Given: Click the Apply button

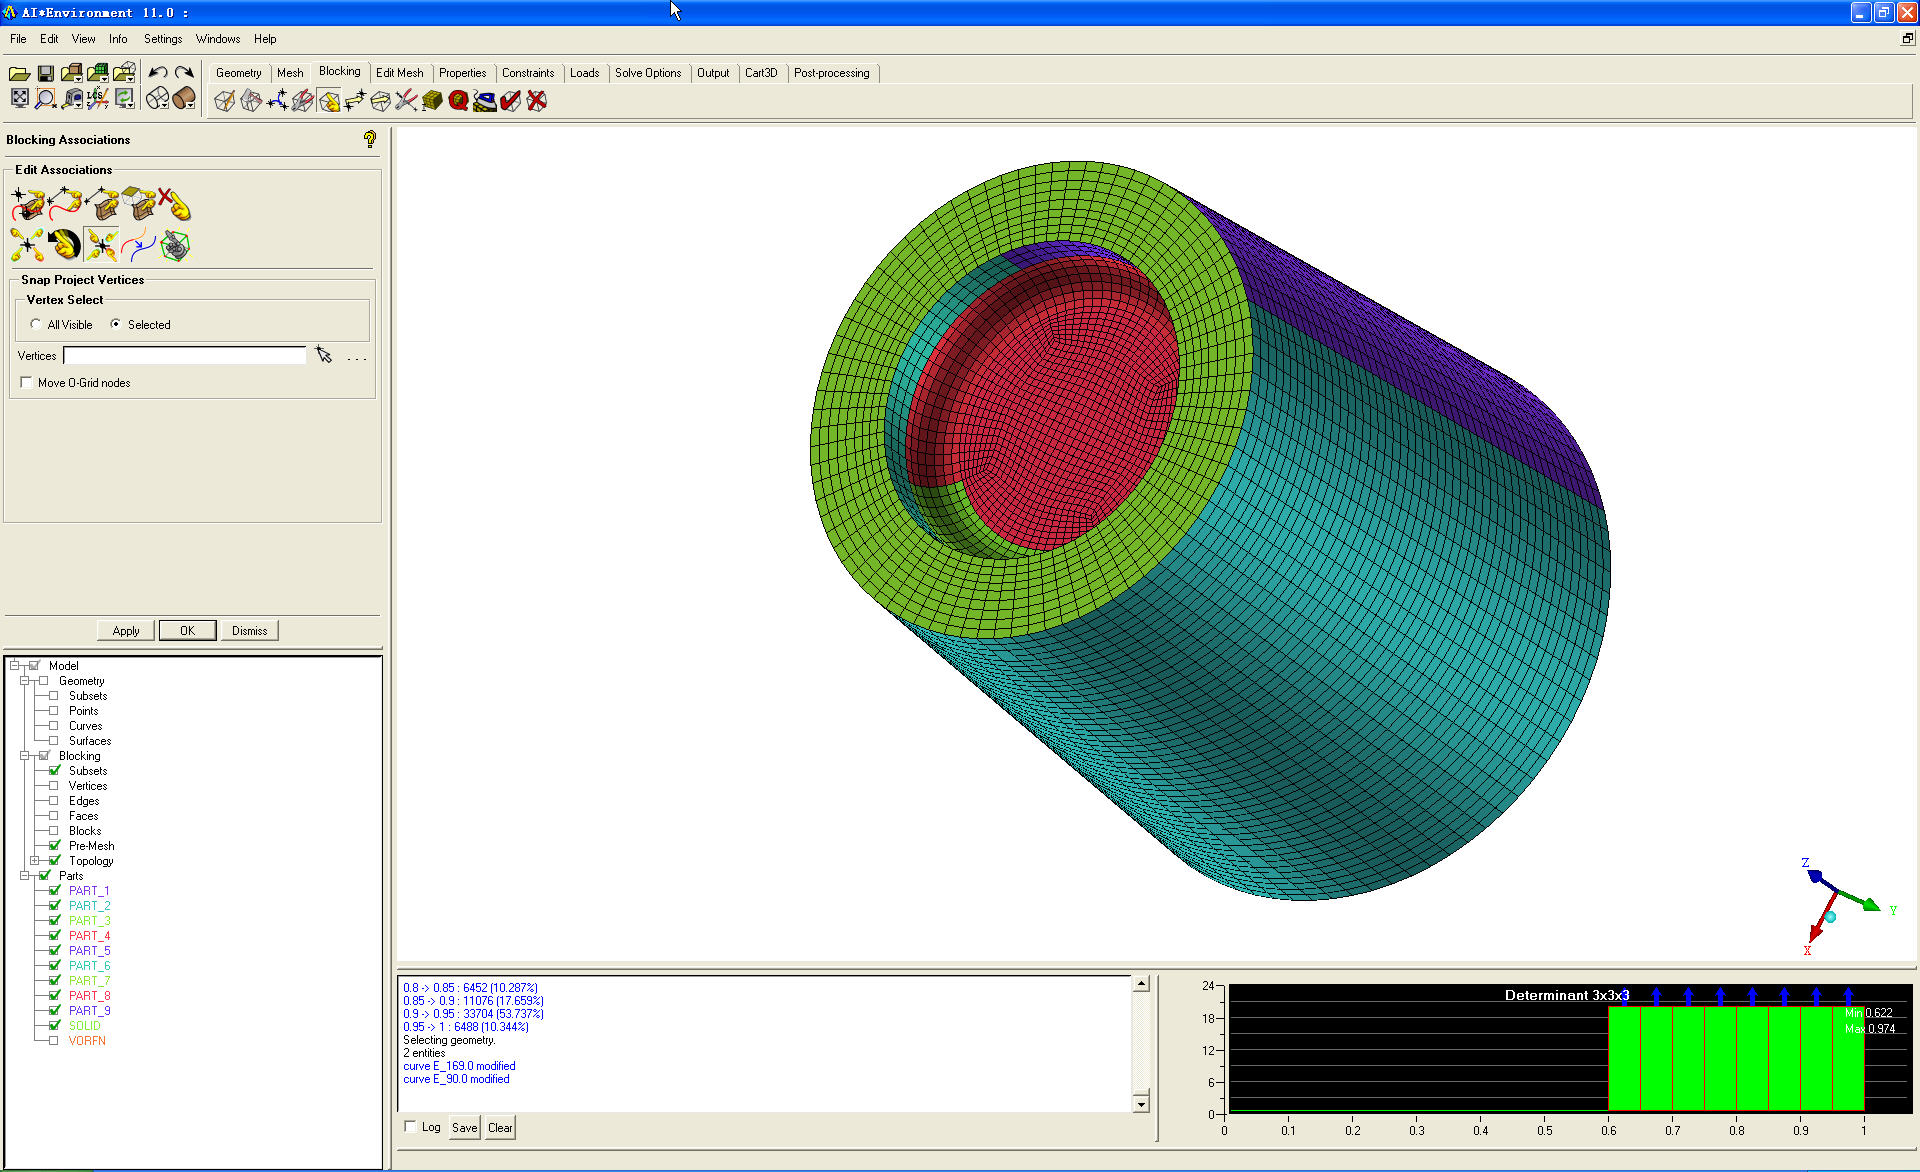Looking at the screenshot, I should [126, 631].
